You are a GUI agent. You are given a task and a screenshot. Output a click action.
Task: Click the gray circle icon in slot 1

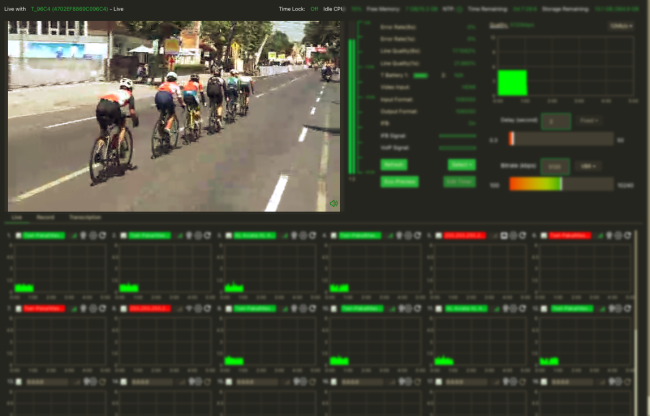pos(93,235)
